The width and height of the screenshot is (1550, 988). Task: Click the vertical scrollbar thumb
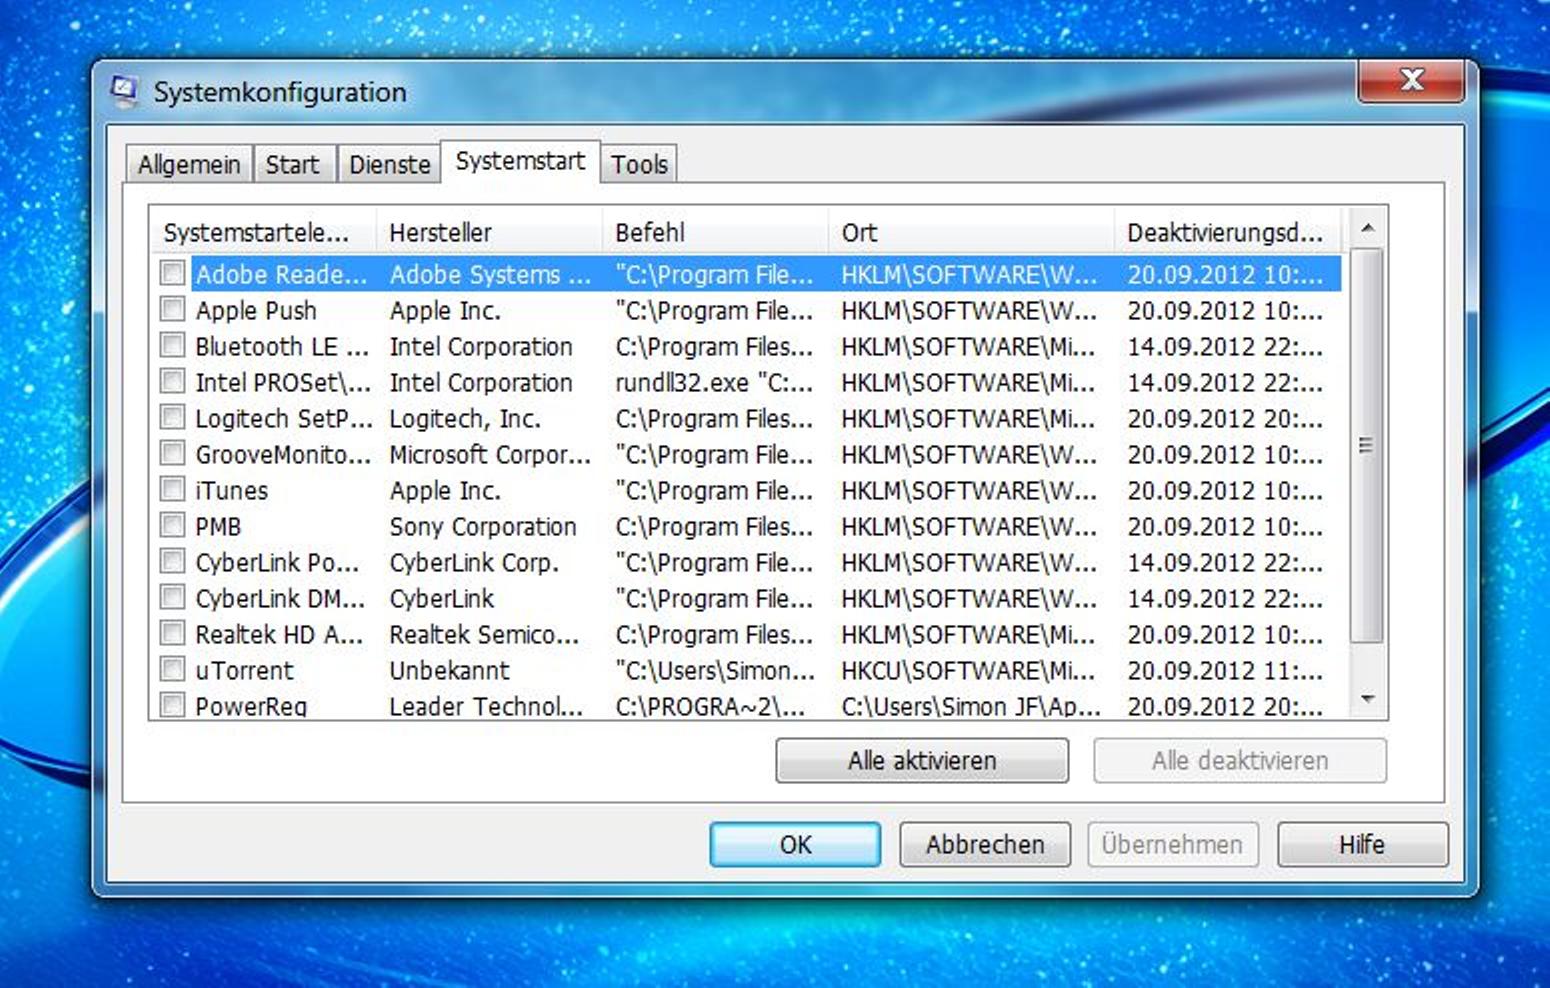pos(1367,445)
